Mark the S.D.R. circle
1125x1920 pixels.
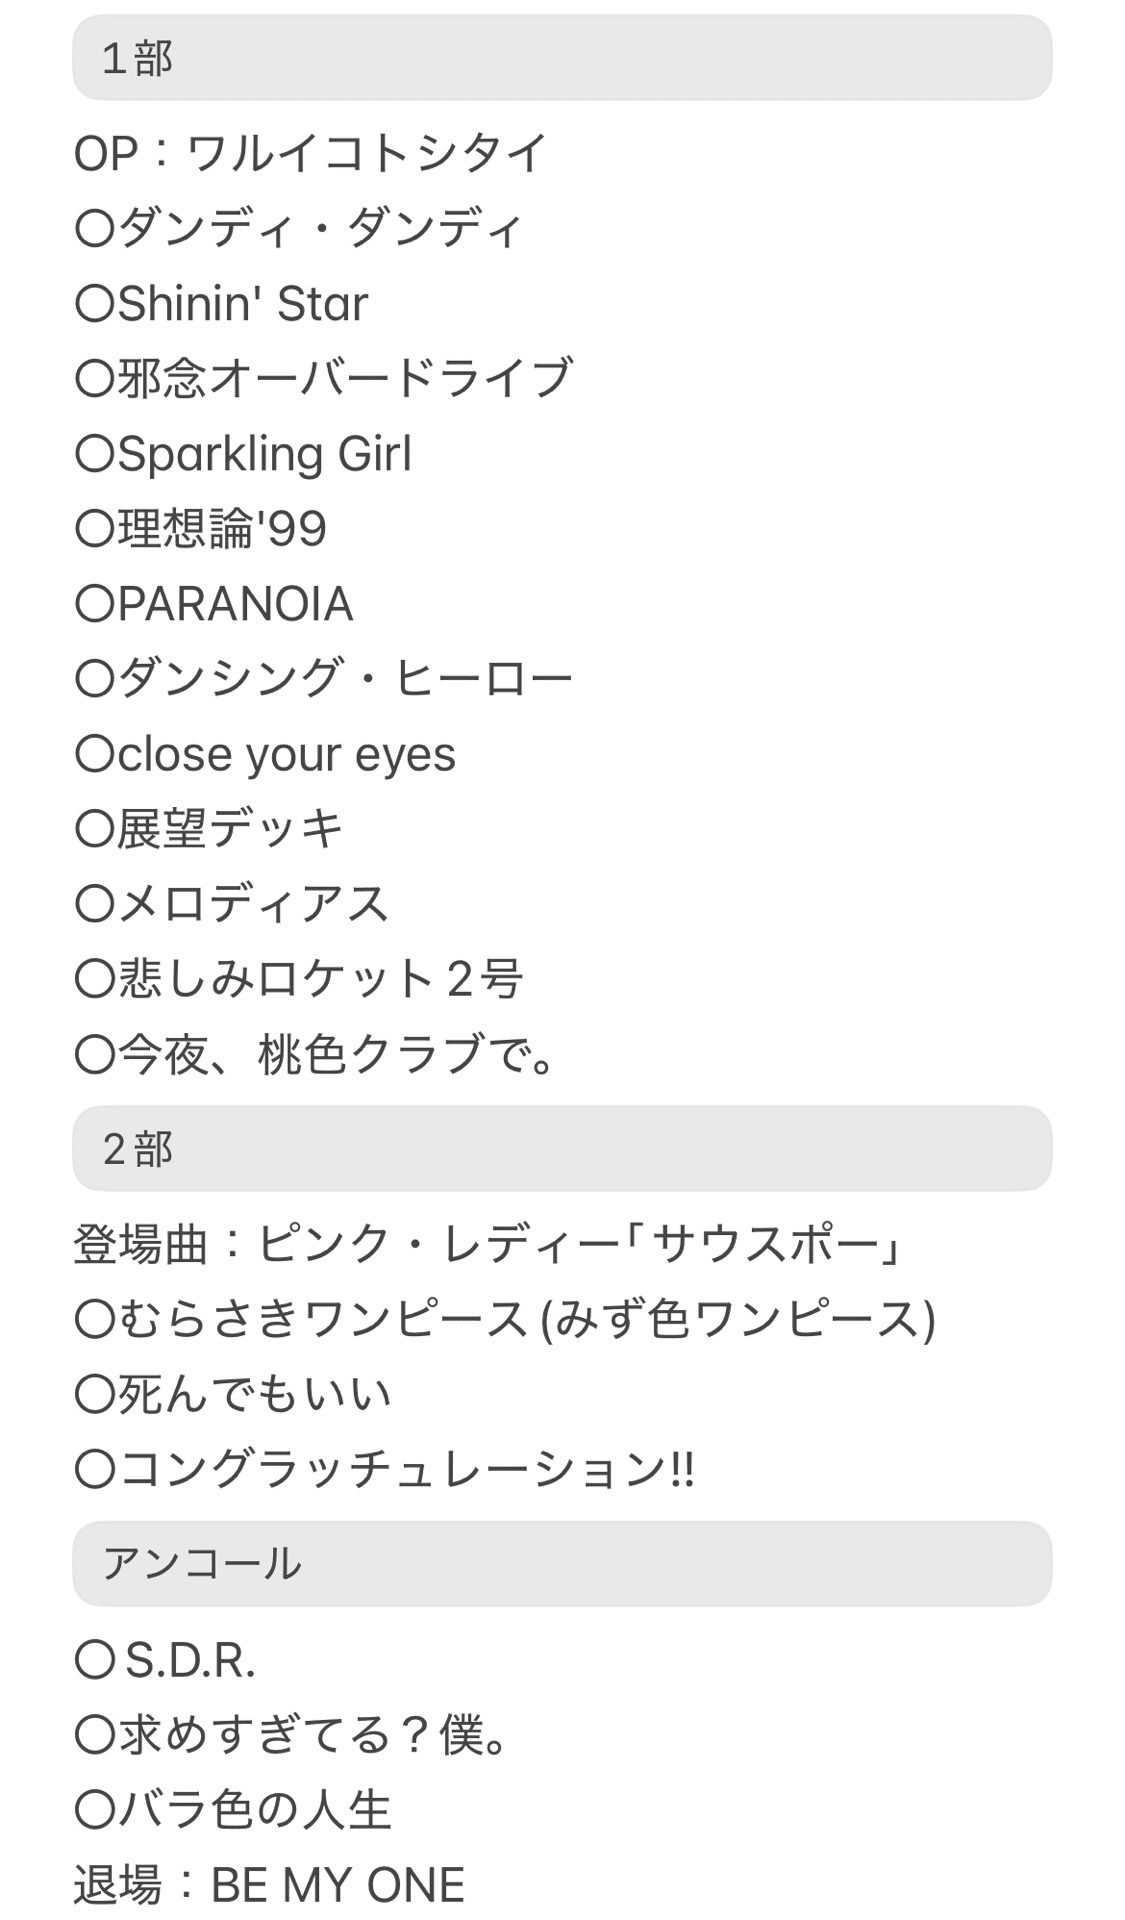(x=95, y=1661)
